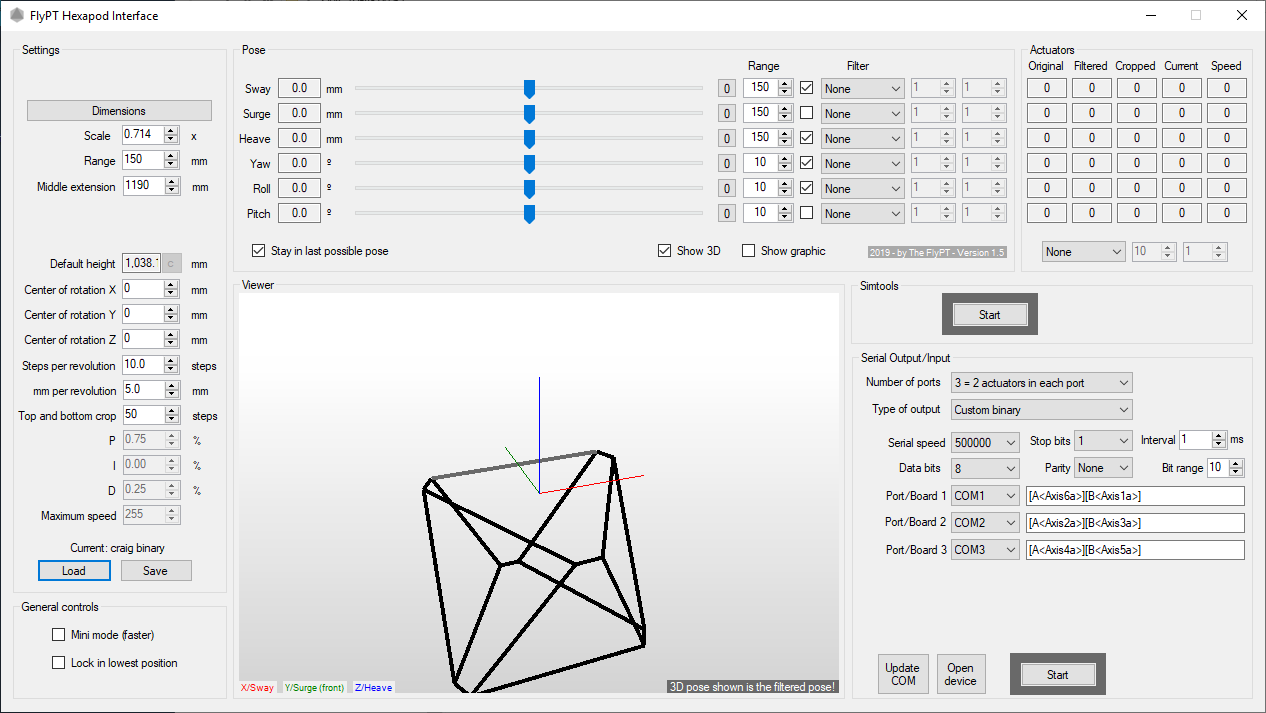This screenshot has width=1266, height=713.
Task: Open the Heave filter type dropdown
Action: (862, 139)
